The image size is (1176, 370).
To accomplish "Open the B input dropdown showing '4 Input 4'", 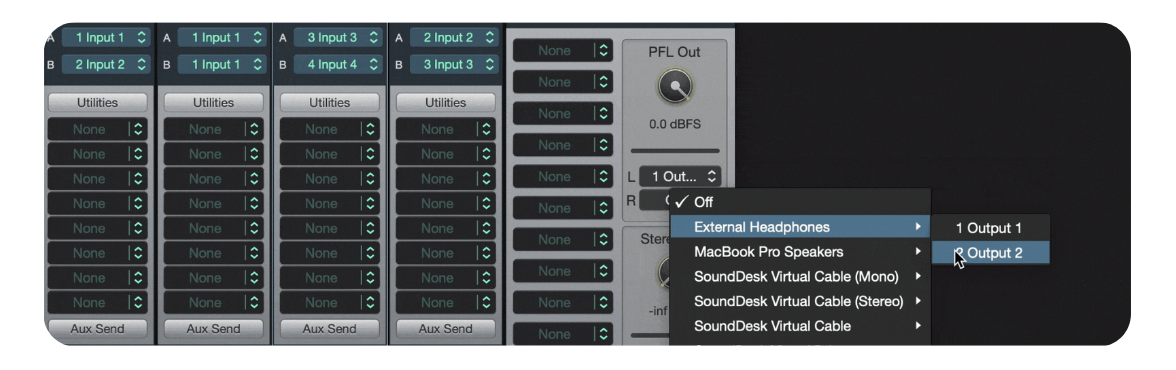I will point(338,65).
